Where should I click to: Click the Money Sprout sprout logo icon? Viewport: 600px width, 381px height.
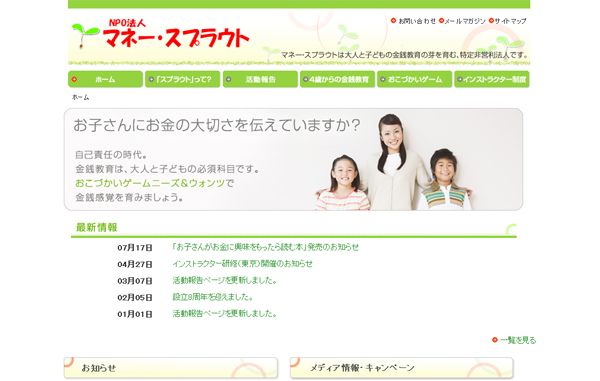point(85,36)
